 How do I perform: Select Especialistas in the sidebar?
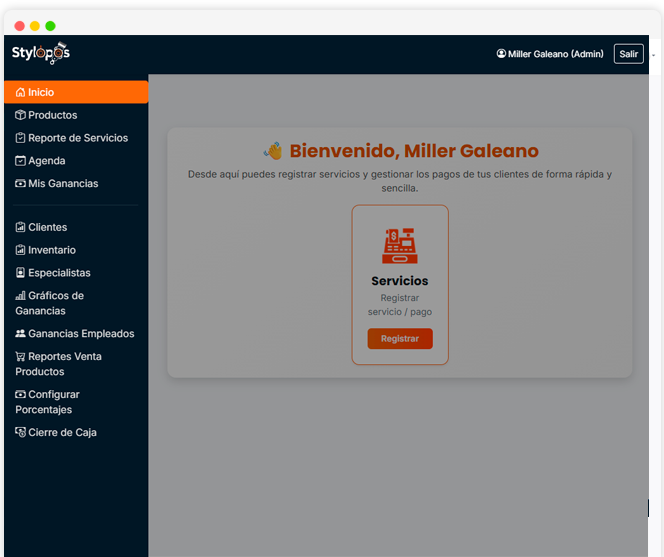(x=59, y=273)
